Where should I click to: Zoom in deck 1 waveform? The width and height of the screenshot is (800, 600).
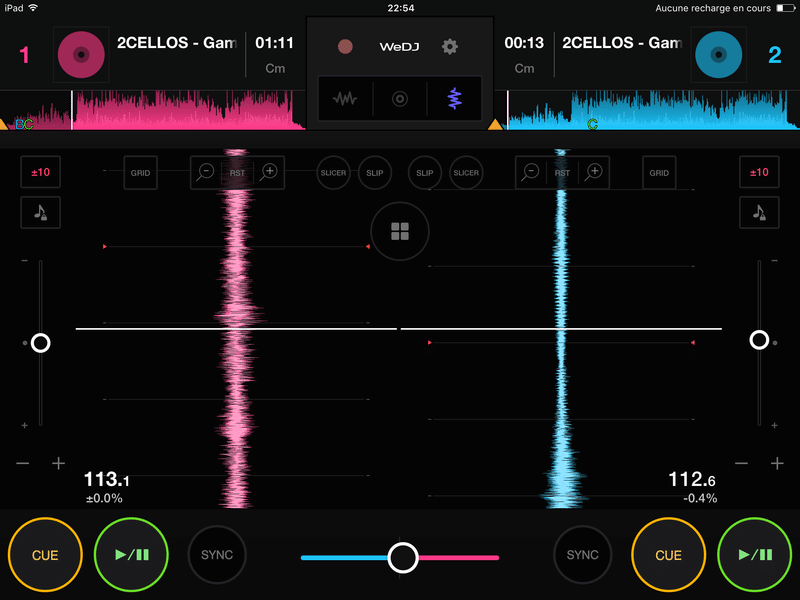[x=269, y=172]
